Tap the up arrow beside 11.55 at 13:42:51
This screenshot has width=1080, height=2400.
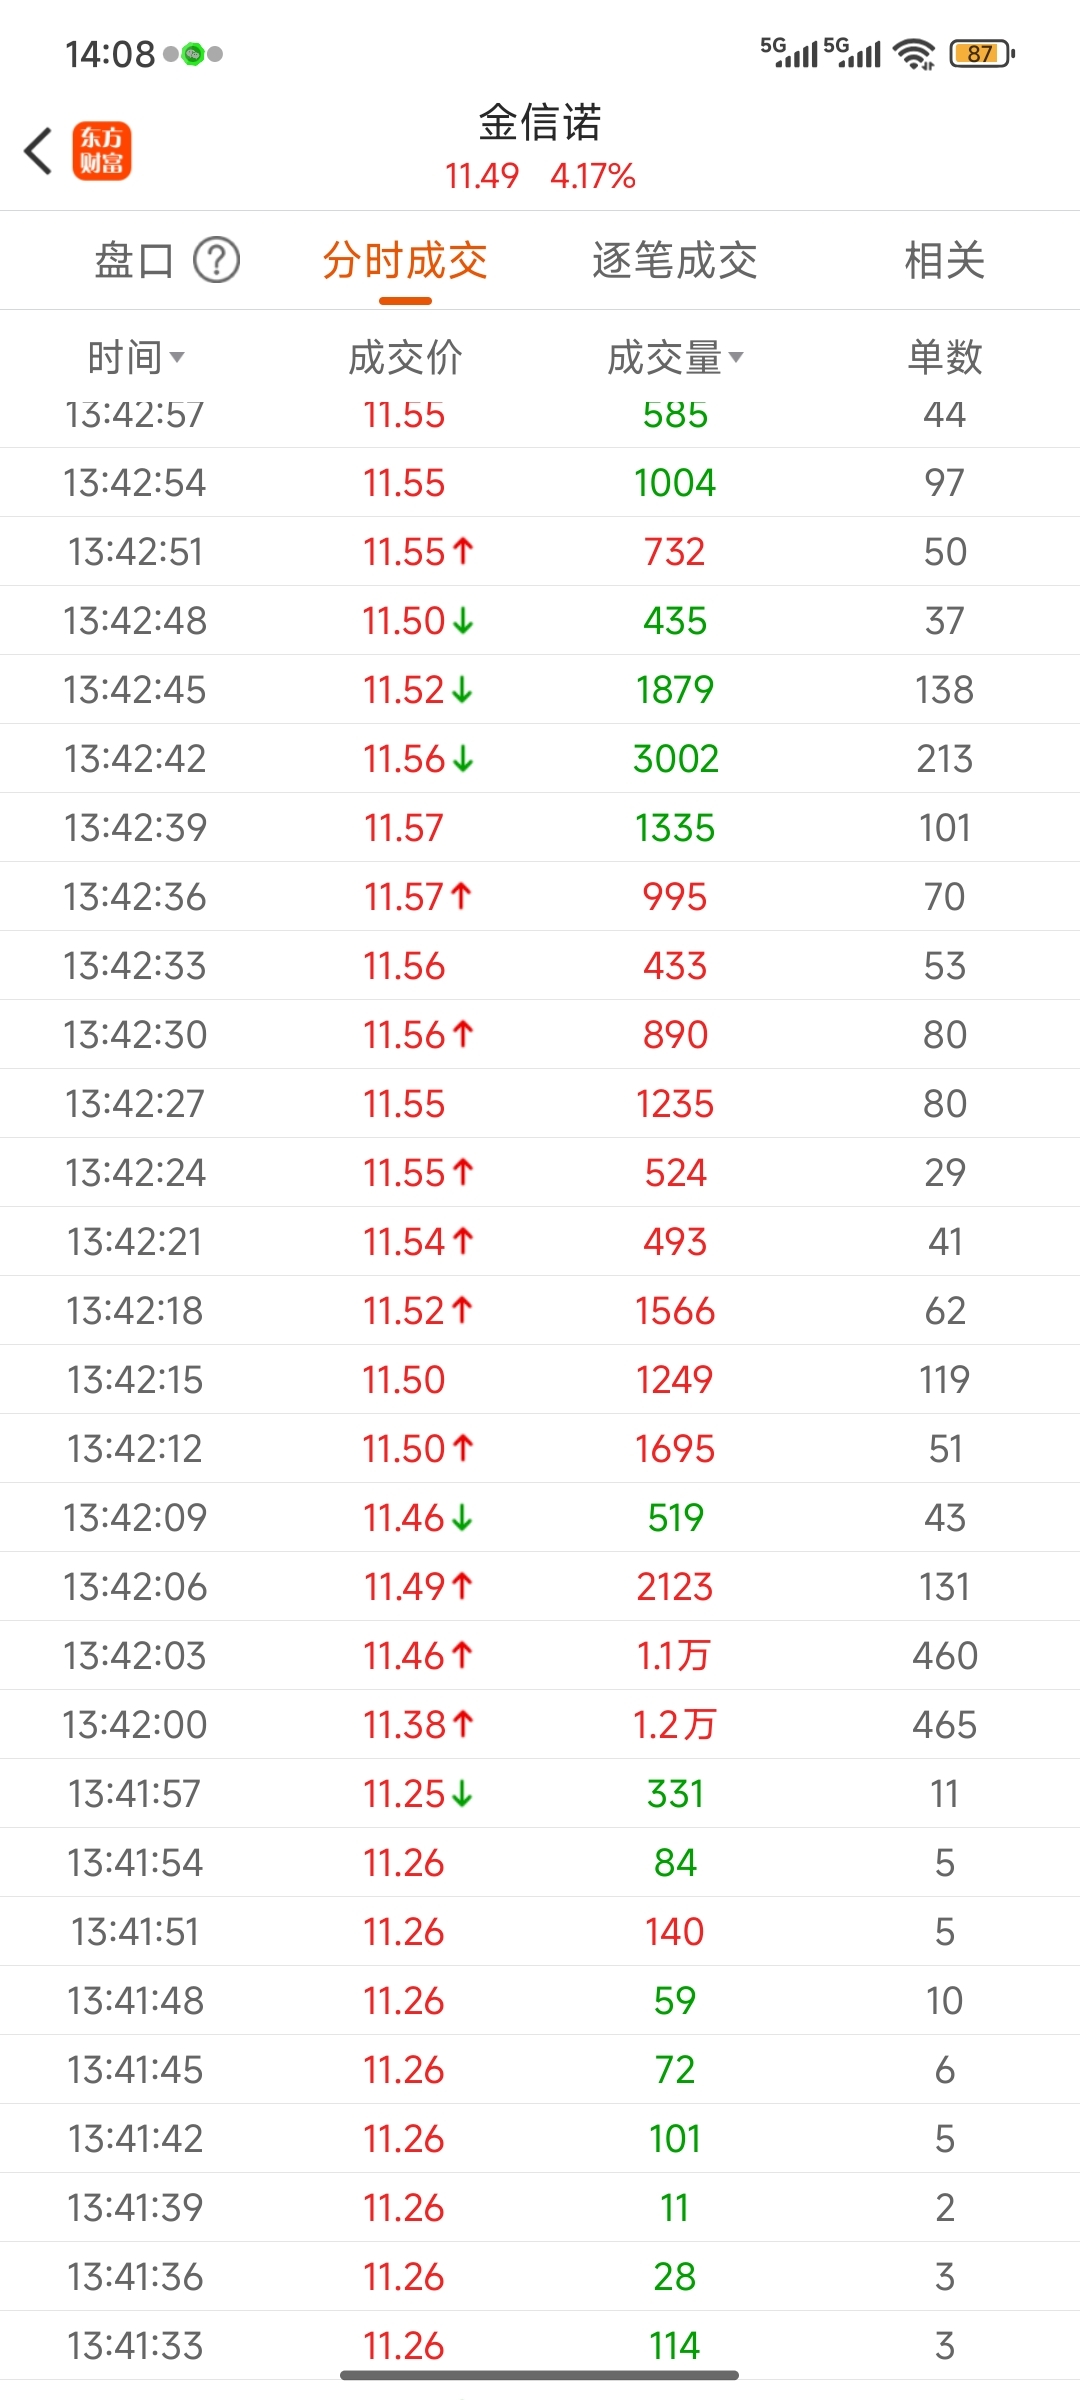[462, 550]
